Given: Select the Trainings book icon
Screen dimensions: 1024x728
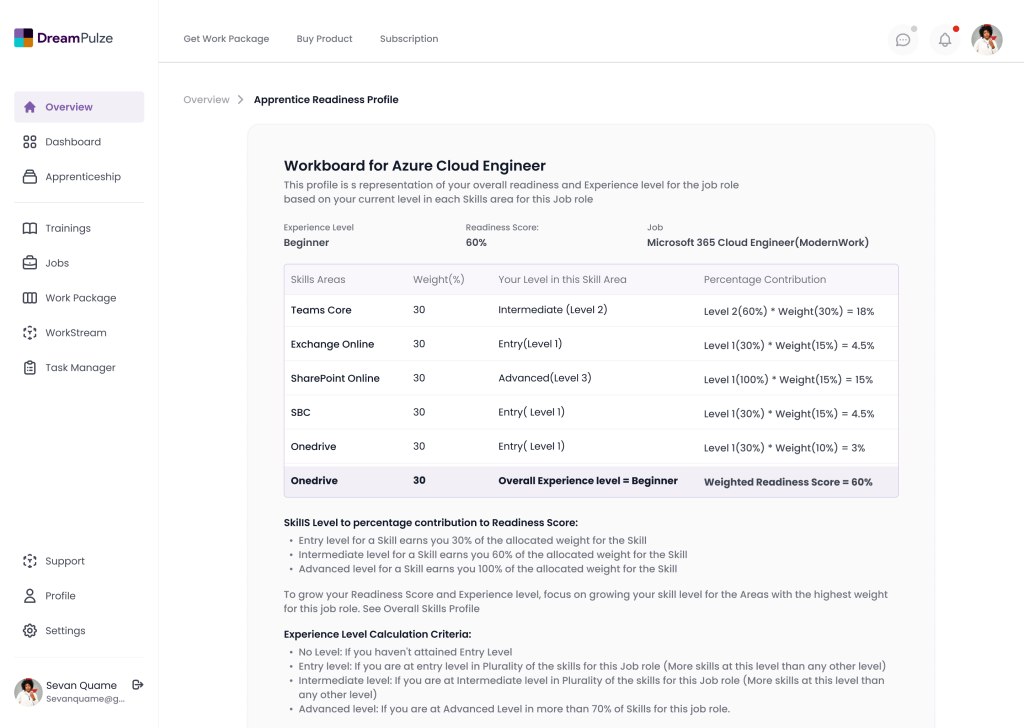Looking at the screenshot, I should (30, 229).
